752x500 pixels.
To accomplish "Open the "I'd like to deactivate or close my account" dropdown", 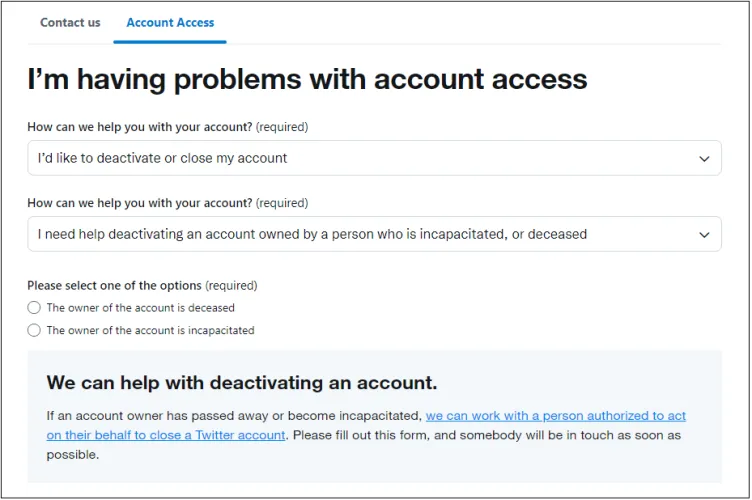I will click(x=360, y=158).
